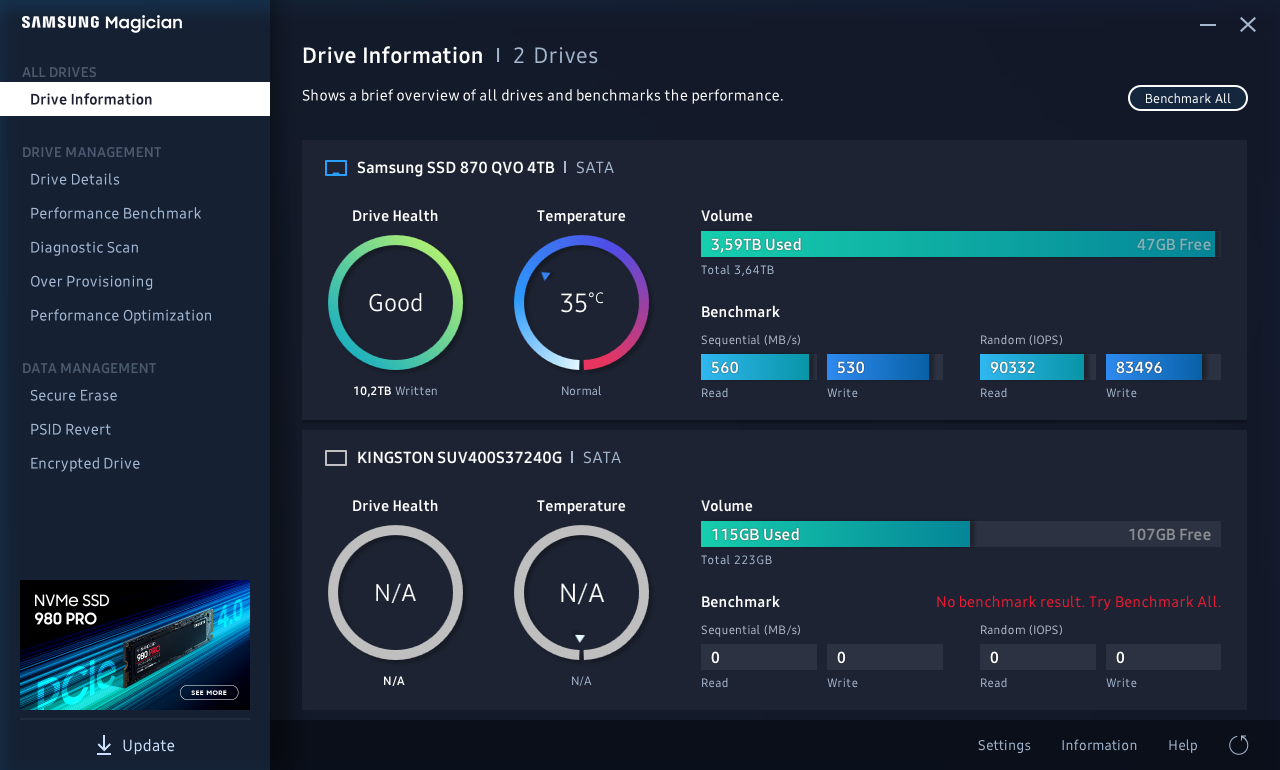This screenshot has height=770, width=1280.
Task: Open Information from bottom bar
Action: 1099,746
